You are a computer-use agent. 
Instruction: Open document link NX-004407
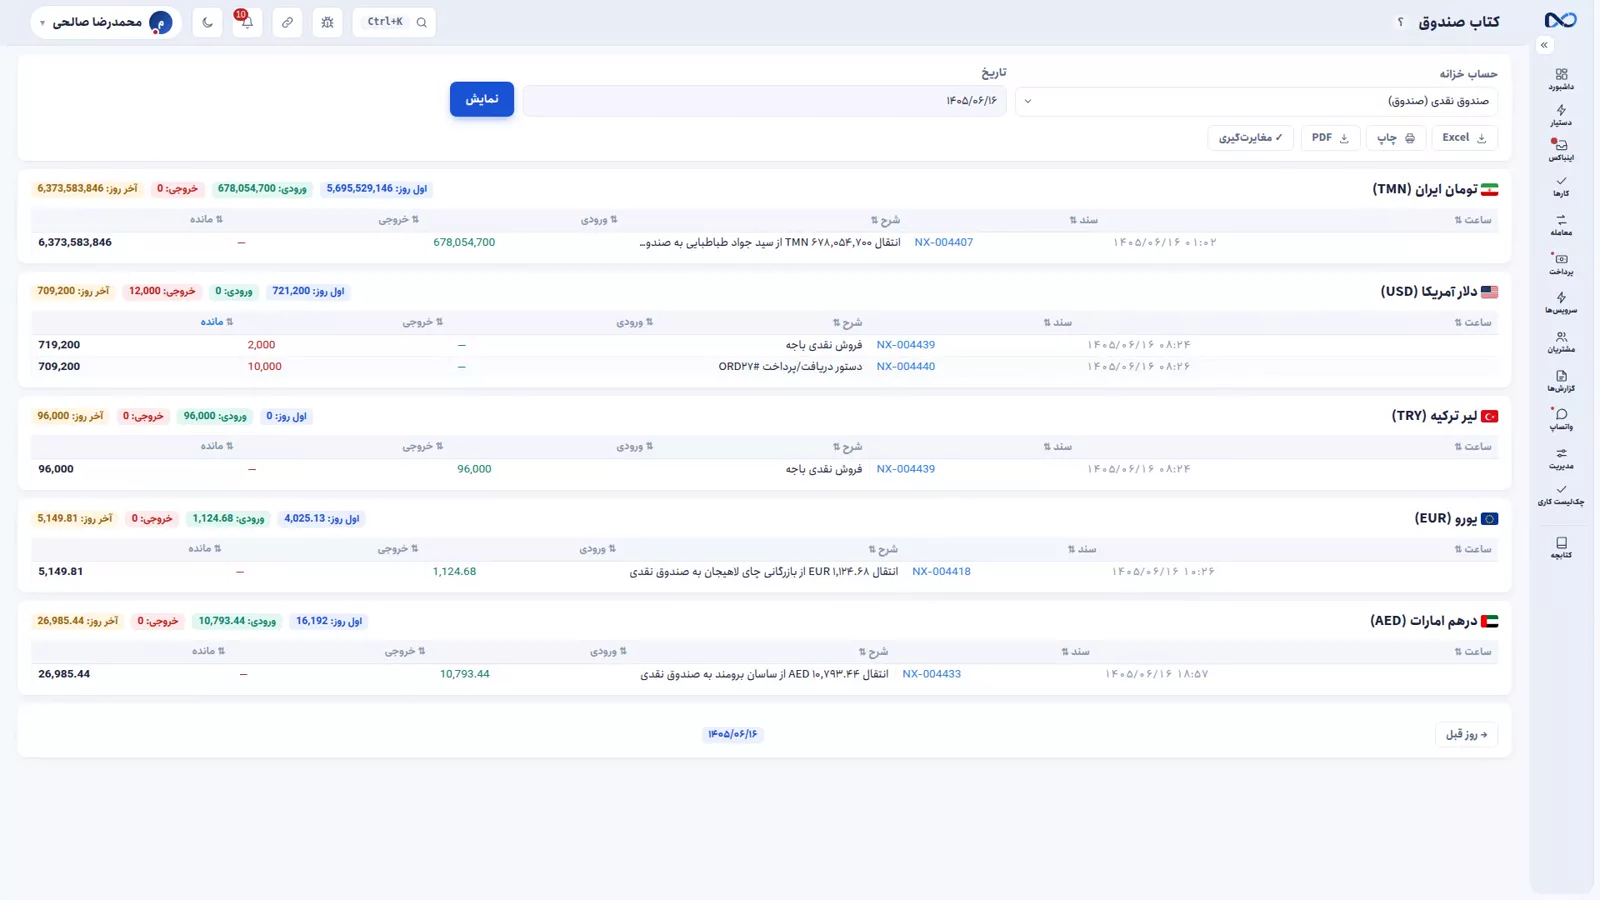[x=943, y=243]
